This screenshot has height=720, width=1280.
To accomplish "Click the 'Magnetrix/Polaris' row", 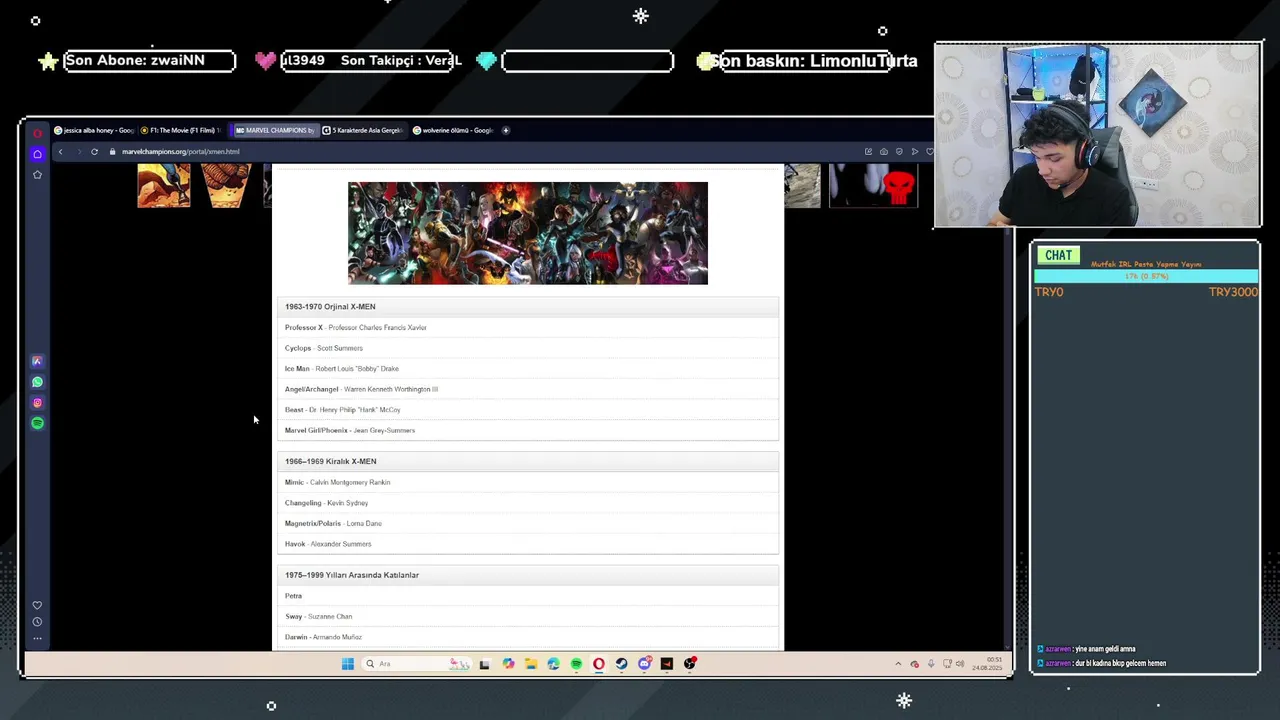I will (x=528, y=523).
